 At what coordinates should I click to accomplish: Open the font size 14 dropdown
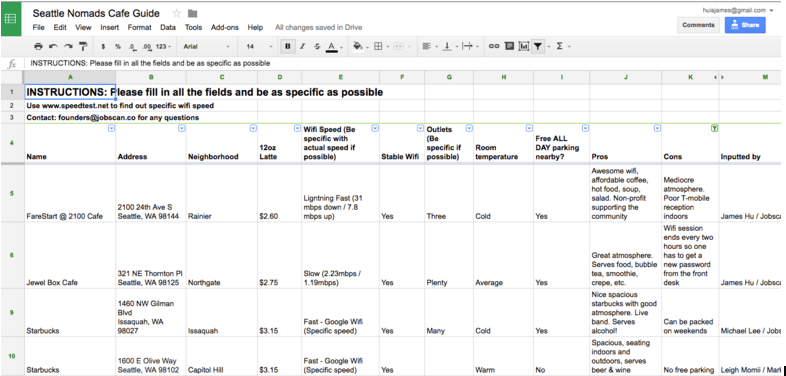(259, 46)
